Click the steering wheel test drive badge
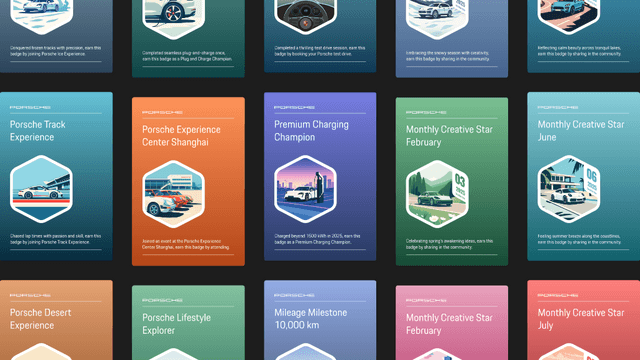640x360 pixels. [305, 16]
